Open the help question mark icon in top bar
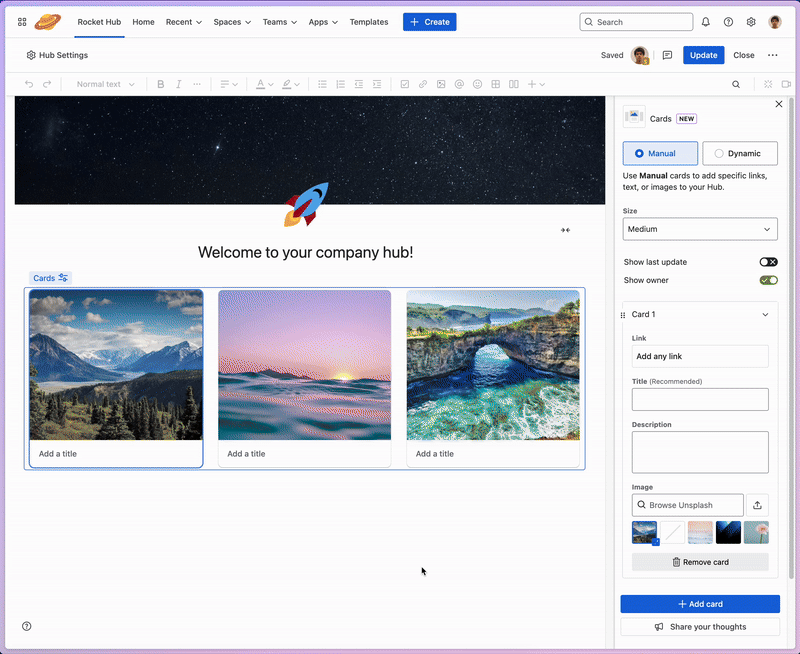Viewport: 800px width, 654px height. (728, 22)
